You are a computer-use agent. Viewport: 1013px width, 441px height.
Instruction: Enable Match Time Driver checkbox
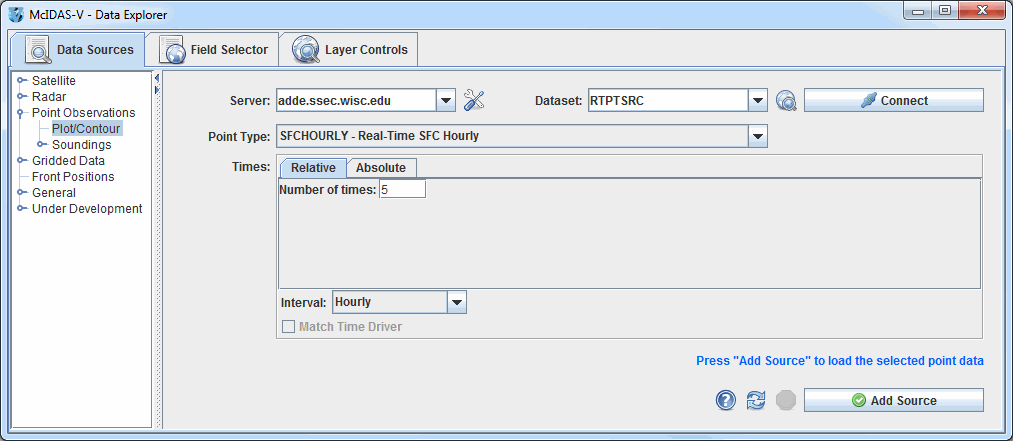pyautogui.click(x=289, y=327)
